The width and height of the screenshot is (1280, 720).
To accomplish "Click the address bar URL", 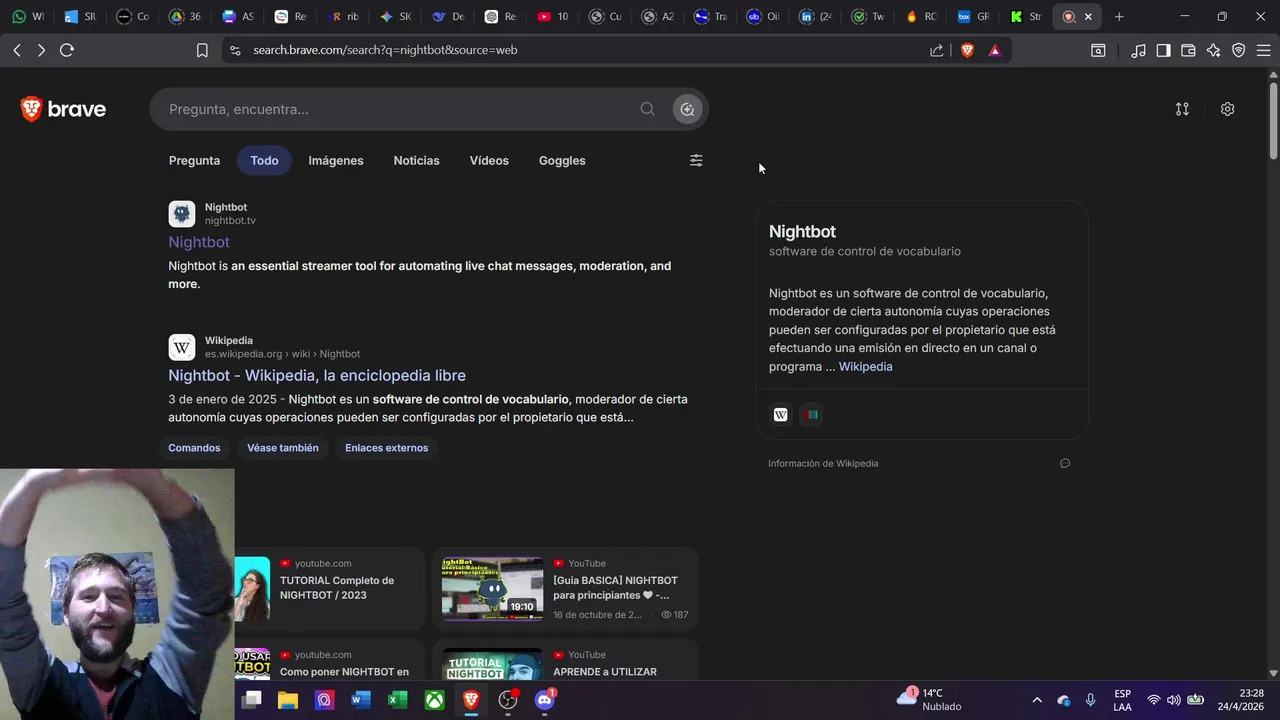I will 385,50.
